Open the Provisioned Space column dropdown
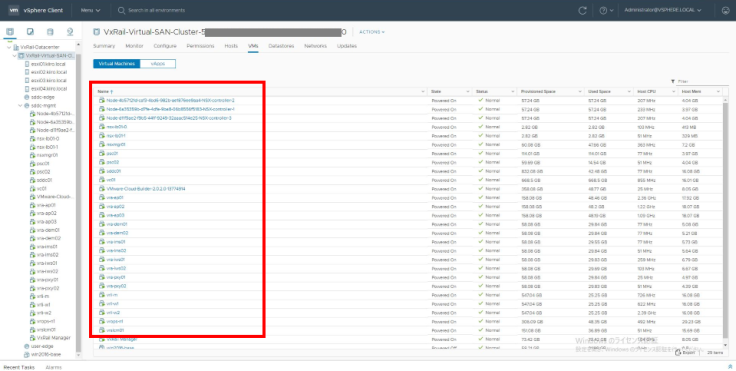Viewport: 736px width, 371px height. click(580, 92)
